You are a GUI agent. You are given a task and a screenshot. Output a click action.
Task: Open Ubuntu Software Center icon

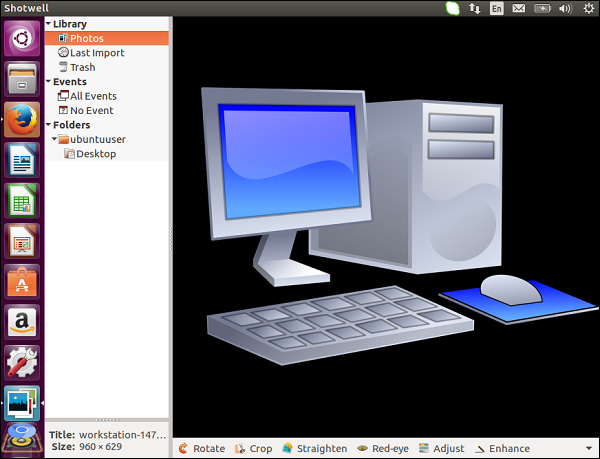pos(22,281)
